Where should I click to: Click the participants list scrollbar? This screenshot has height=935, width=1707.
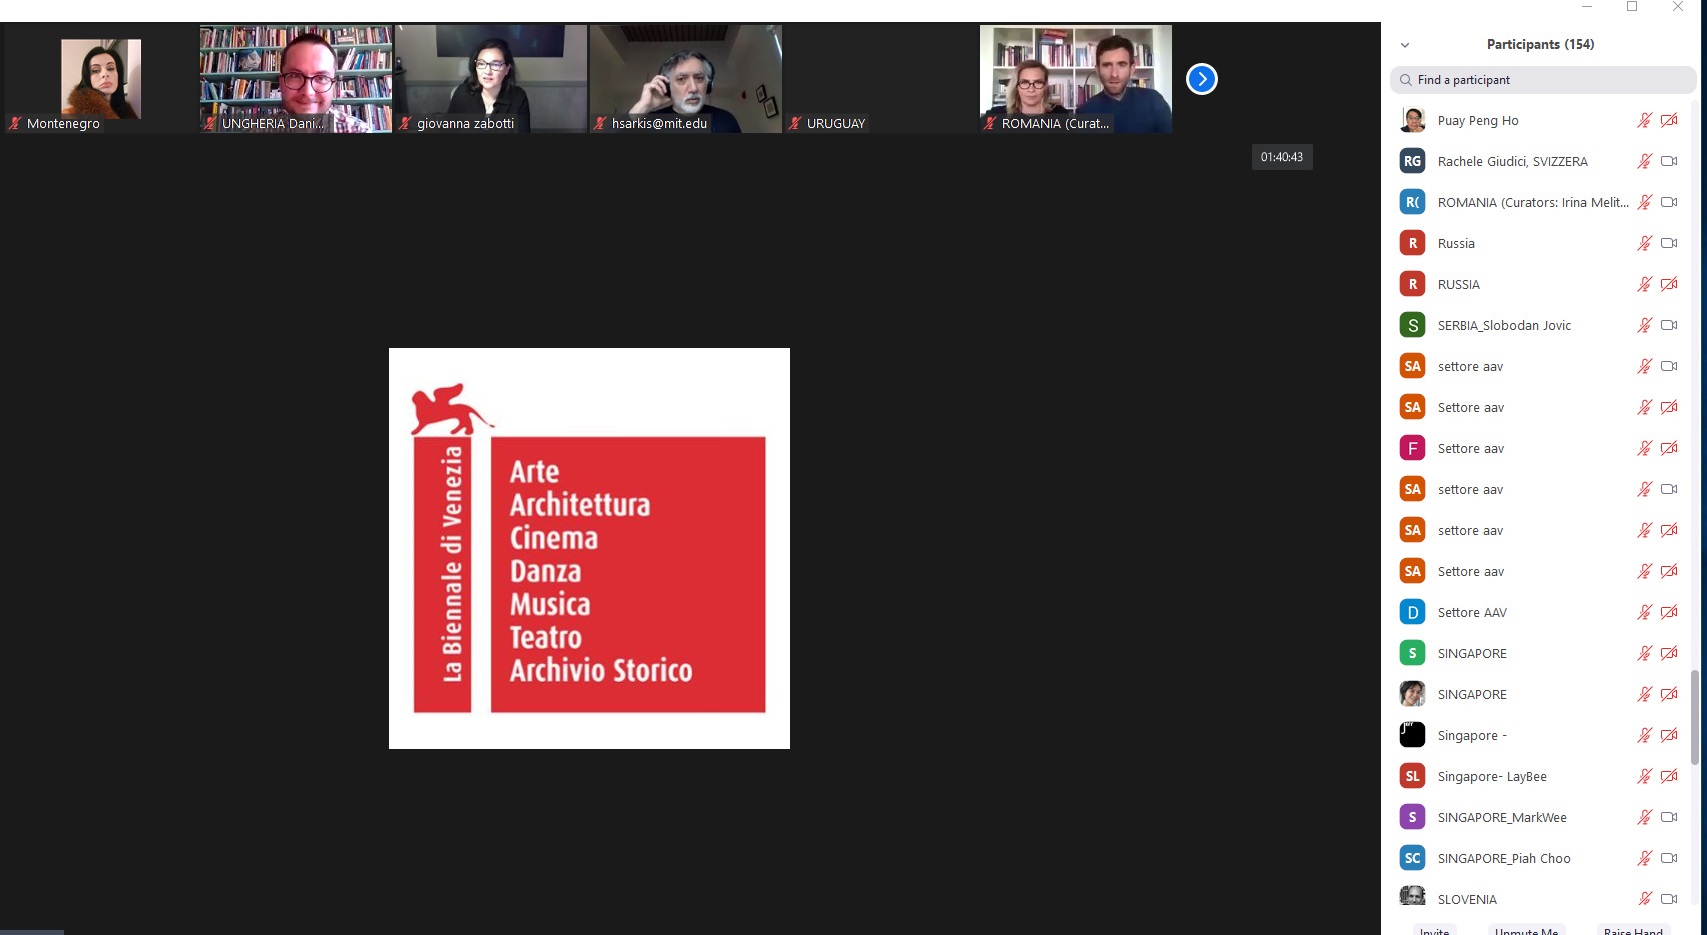[x=1694, y=717]
